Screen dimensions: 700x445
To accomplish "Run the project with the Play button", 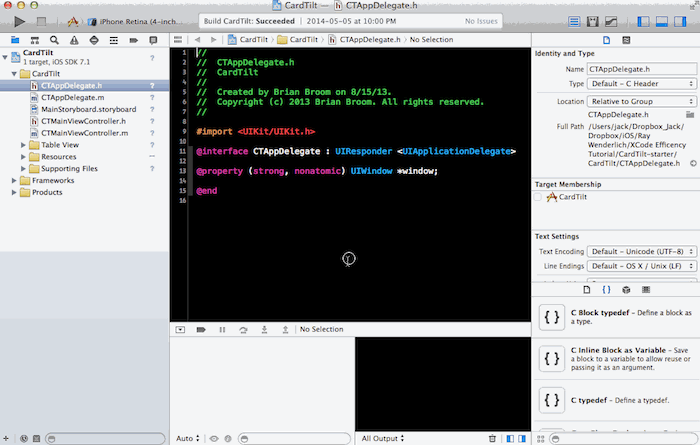I will click(19, 21).
